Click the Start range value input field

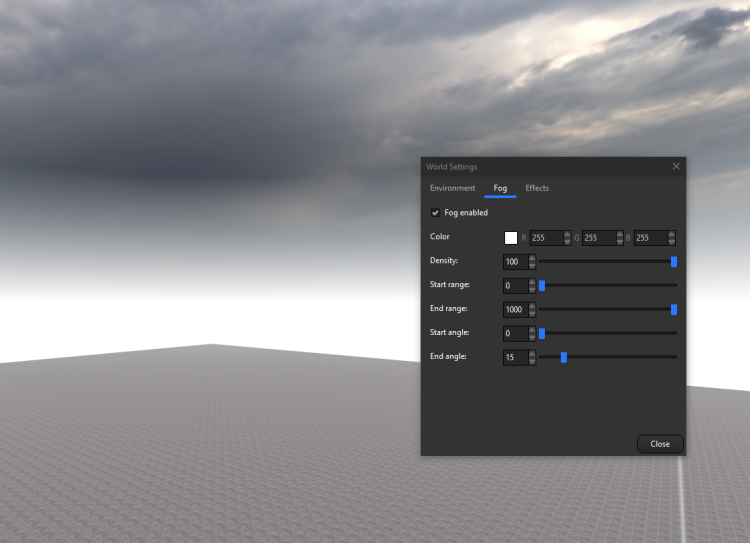[x=515, y=286]
